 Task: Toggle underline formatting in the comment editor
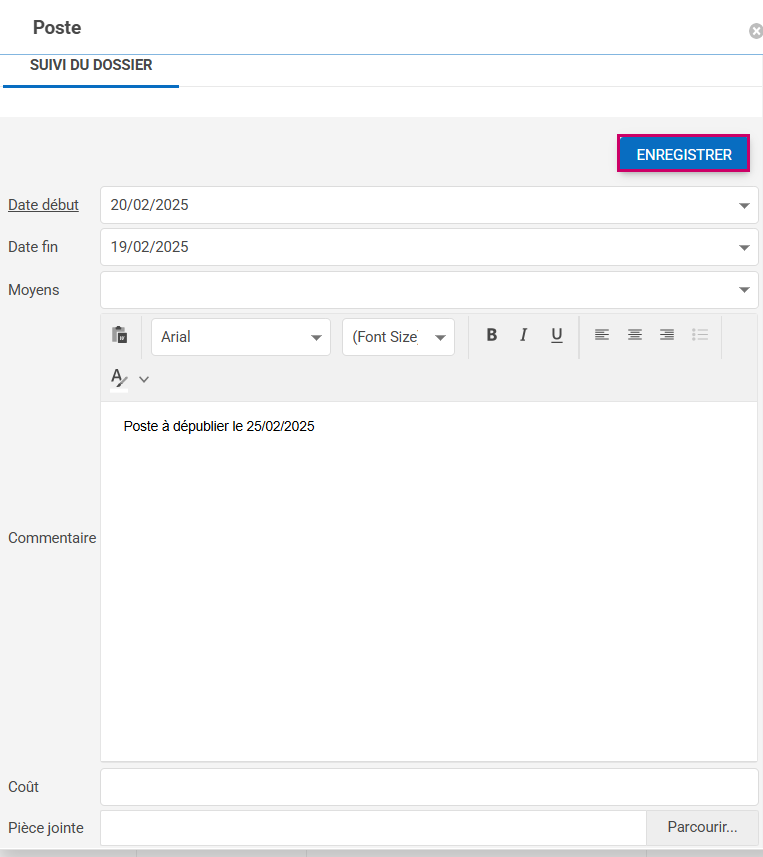556,336
